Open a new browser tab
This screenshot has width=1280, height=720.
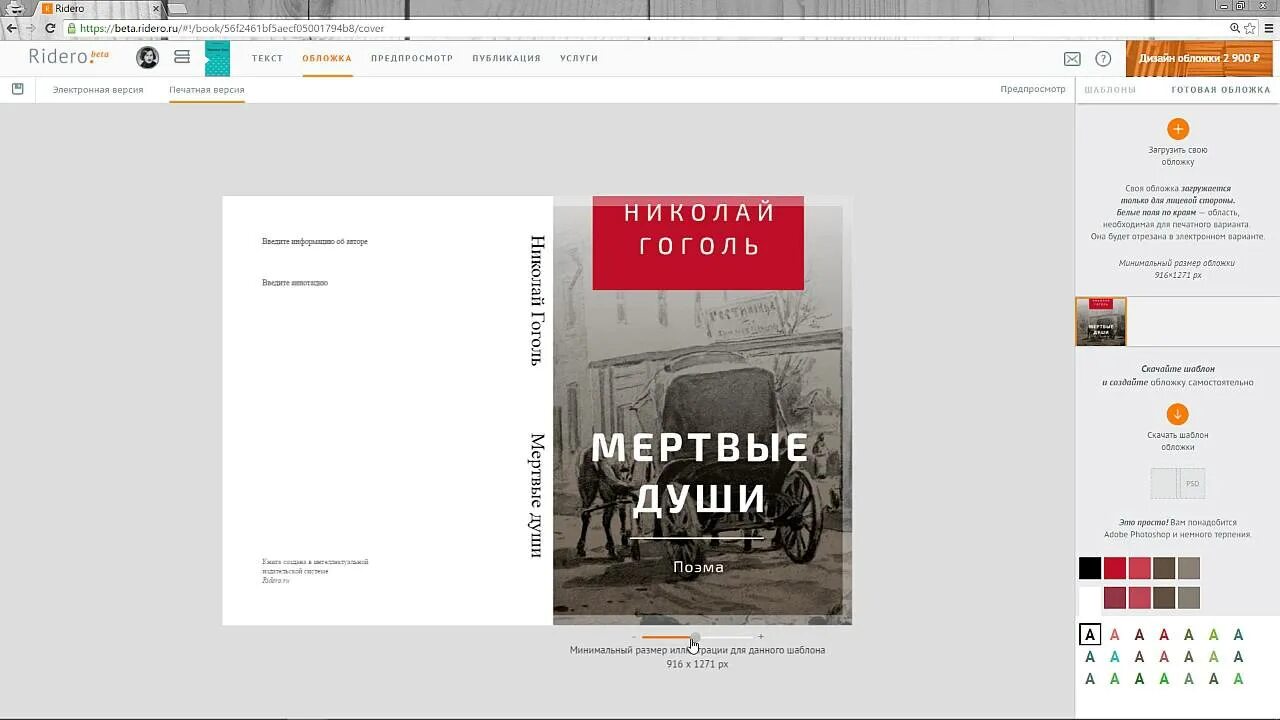coord(176,9)
